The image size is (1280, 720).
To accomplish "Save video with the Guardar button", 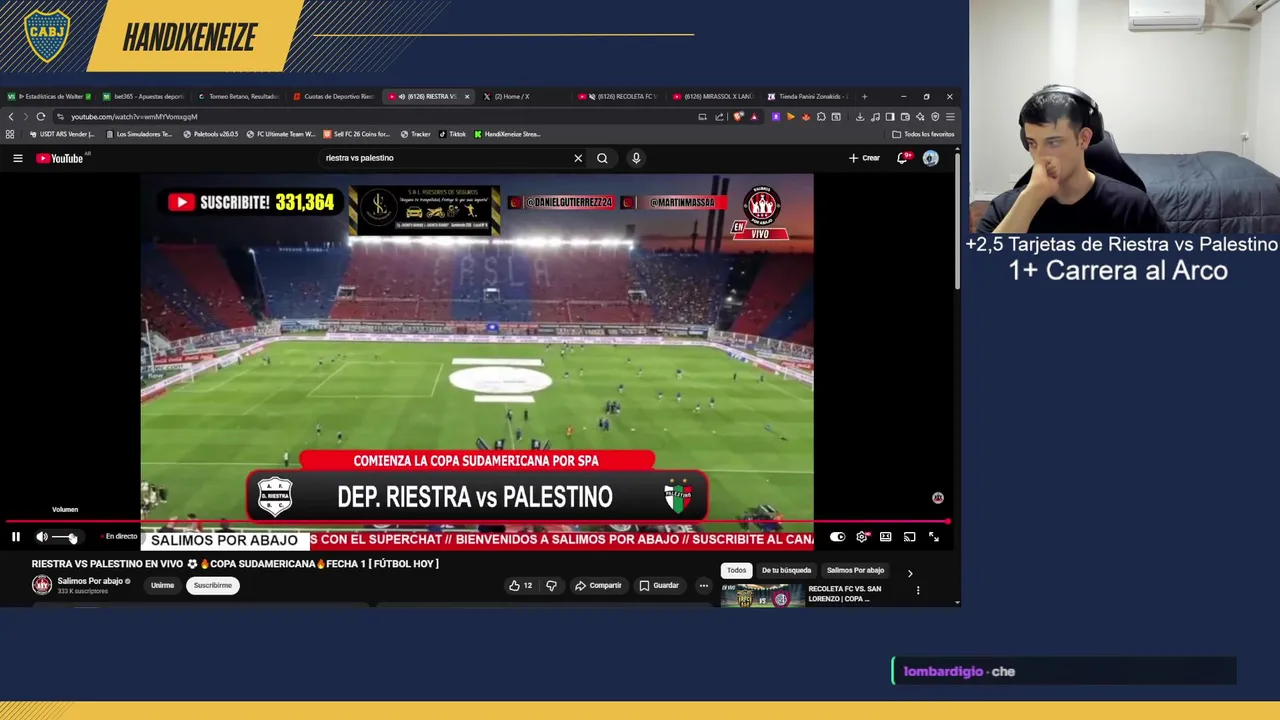I will [659, 585].
